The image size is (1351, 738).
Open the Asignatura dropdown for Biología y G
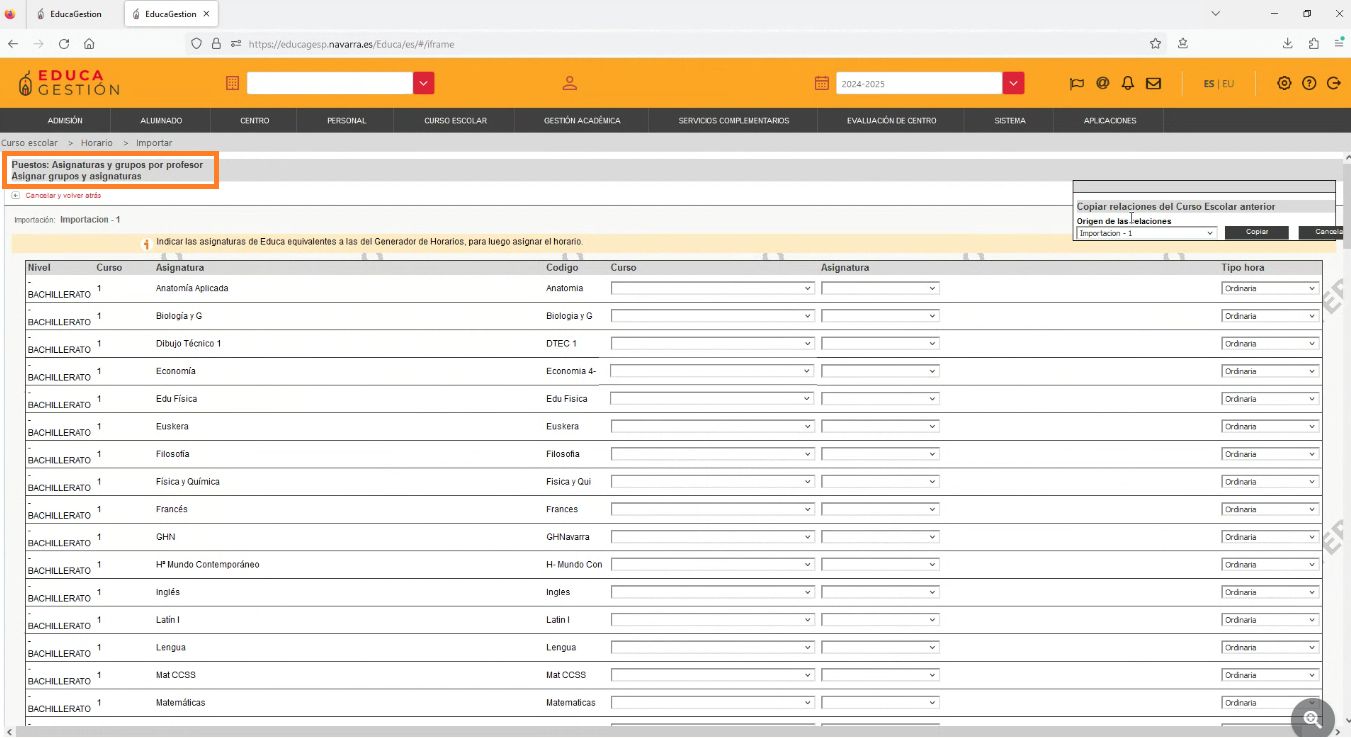[880, 316]
